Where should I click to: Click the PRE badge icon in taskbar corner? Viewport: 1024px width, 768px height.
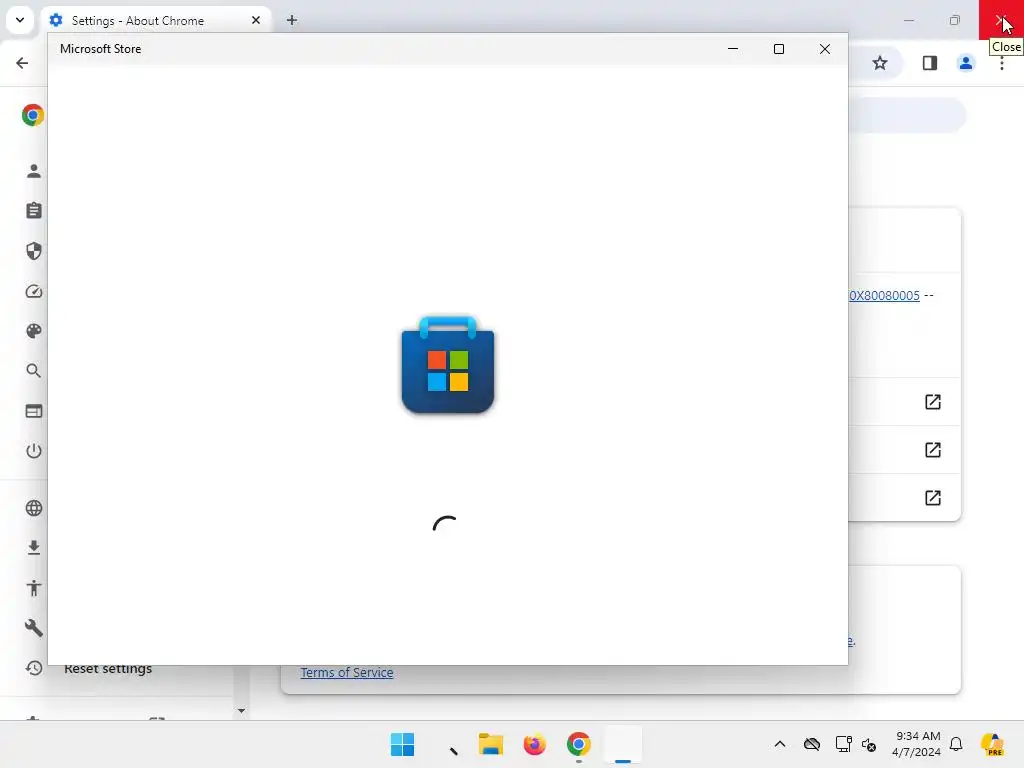992,744
